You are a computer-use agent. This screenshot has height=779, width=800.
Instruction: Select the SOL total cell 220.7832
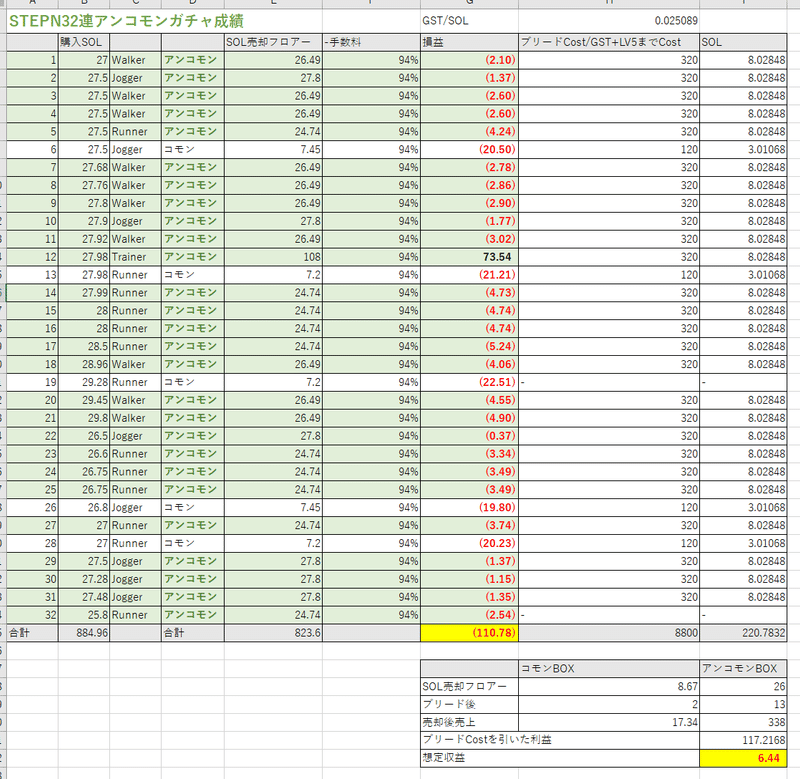[743, 633]
